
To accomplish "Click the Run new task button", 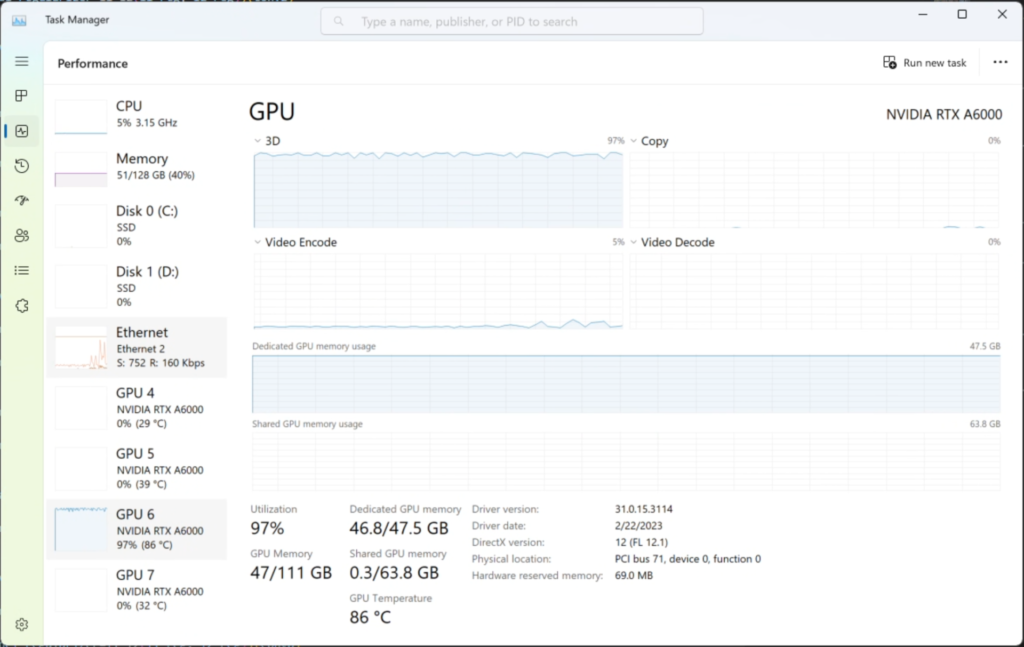I will (925, 63).
